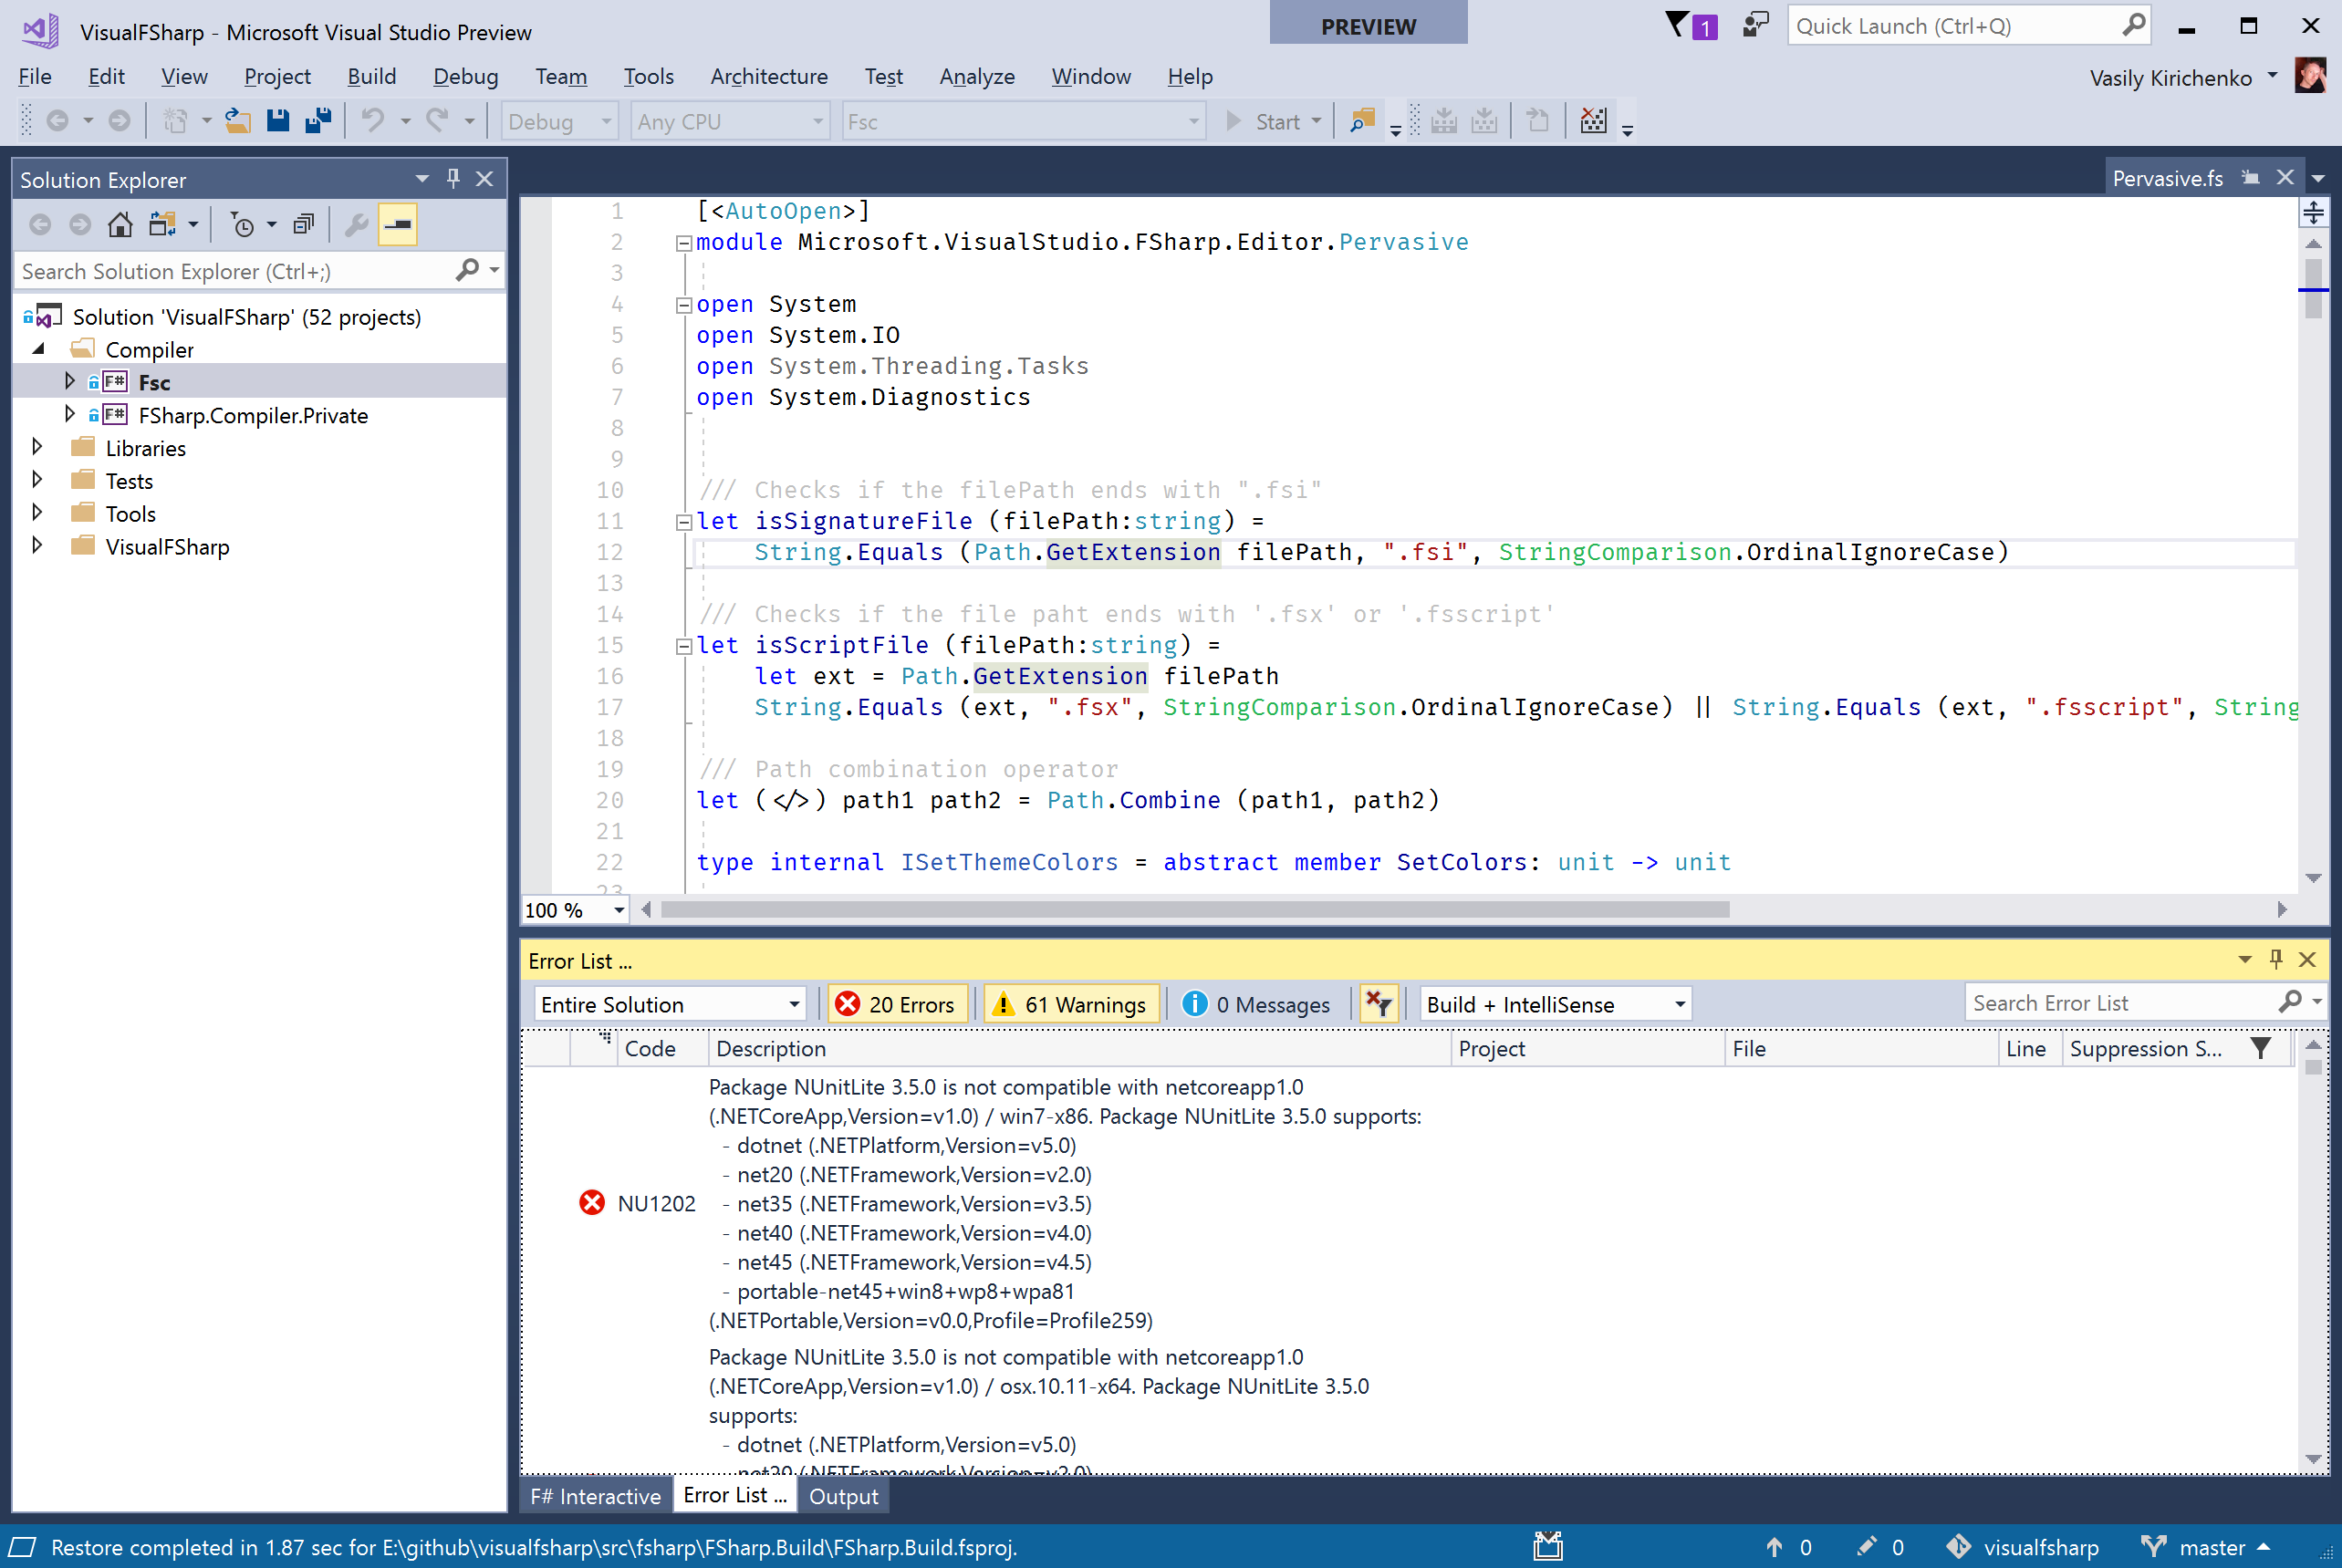Click the Home icon in Solution Explorer

(x=119, y=224)
